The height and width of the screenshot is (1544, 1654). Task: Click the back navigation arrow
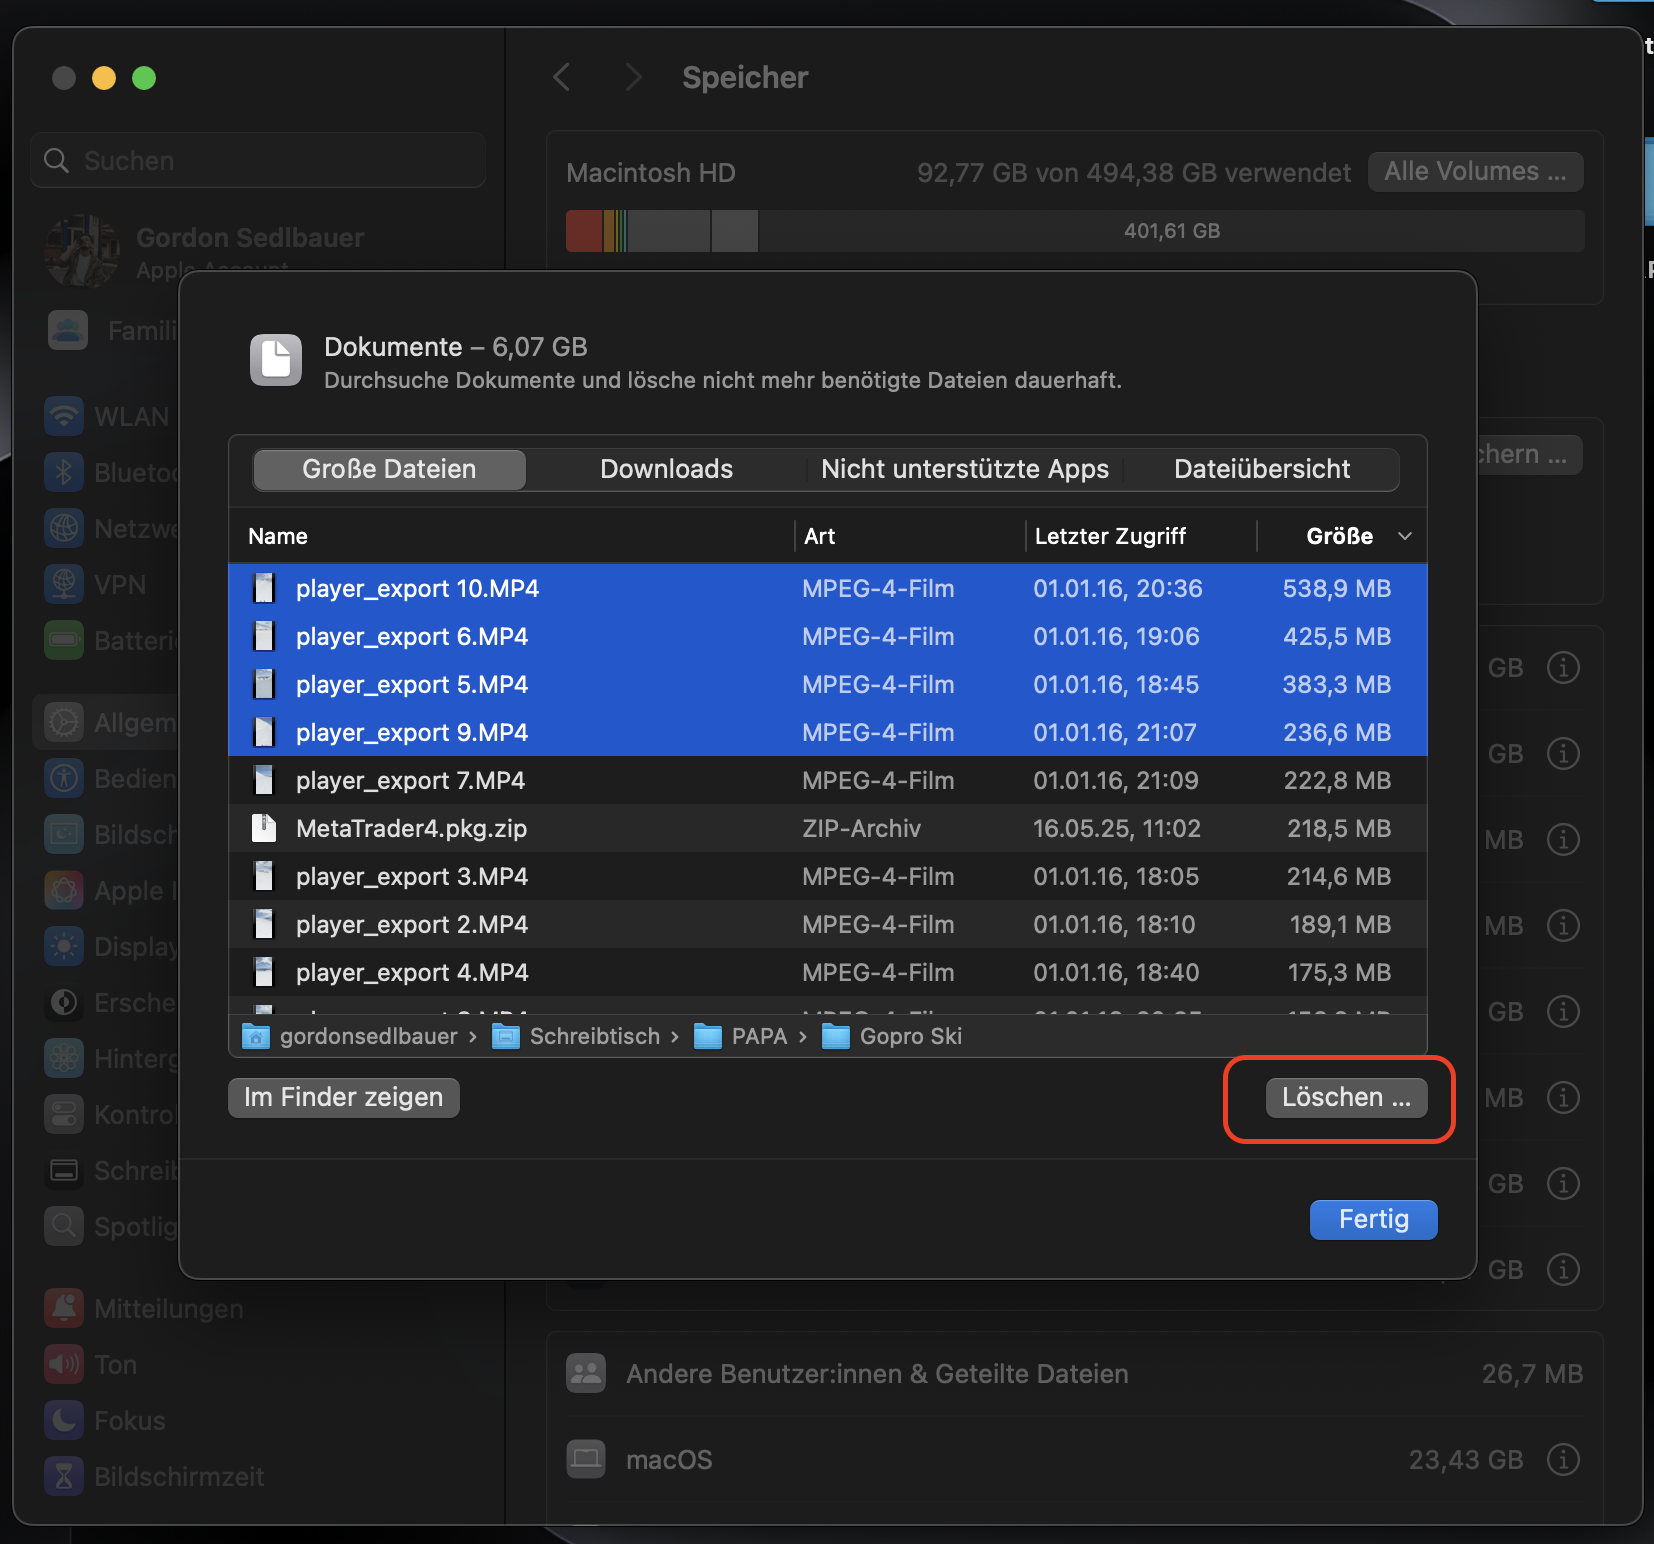[x=562, y=77]
